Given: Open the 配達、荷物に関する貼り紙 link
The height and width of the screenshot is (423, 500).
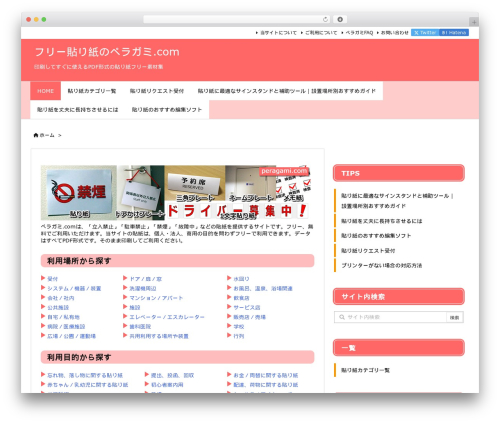Looking at the screenshot, I should (266, 385).
